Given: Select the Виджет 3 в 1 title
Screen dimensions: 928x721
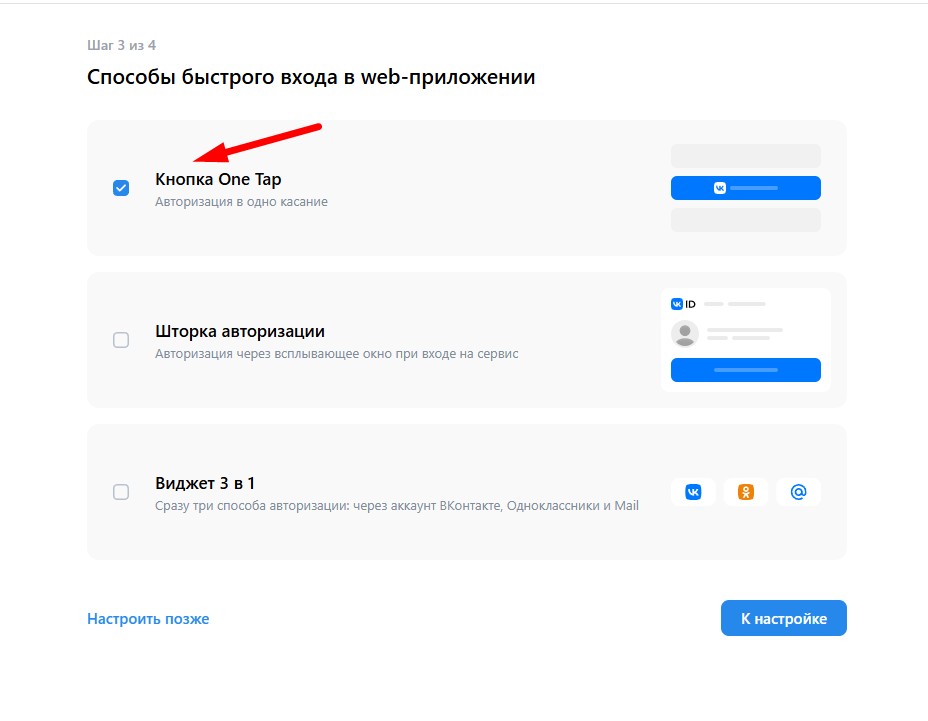Looking at the screenshot, I should (205, 484).
